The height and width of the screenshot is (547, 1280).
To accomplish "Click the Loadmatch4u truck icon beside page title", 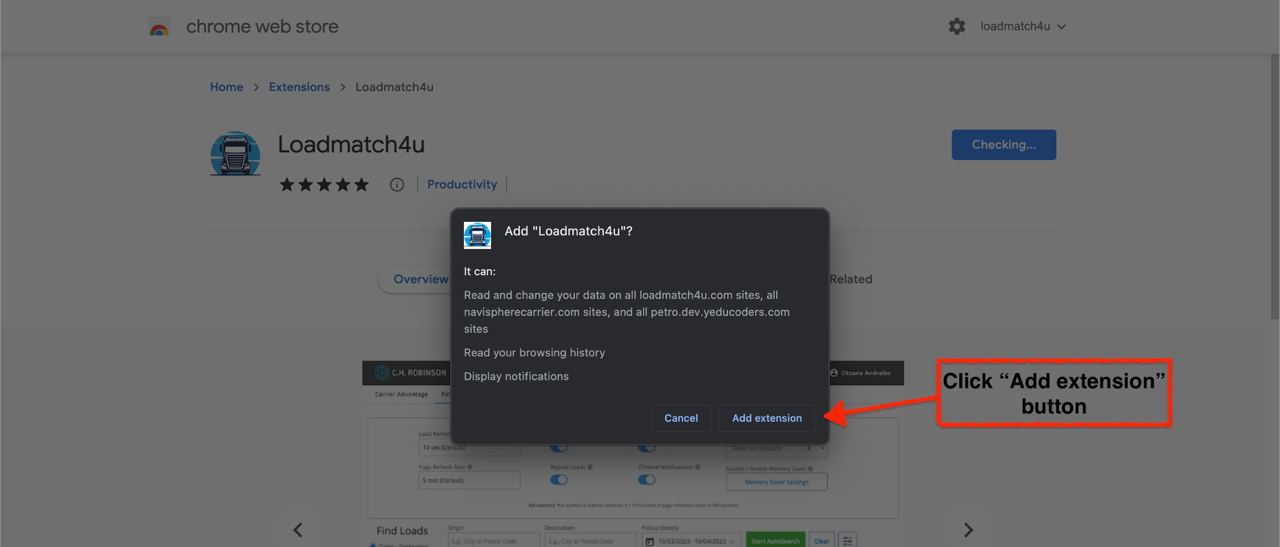I will pos(235,154).
